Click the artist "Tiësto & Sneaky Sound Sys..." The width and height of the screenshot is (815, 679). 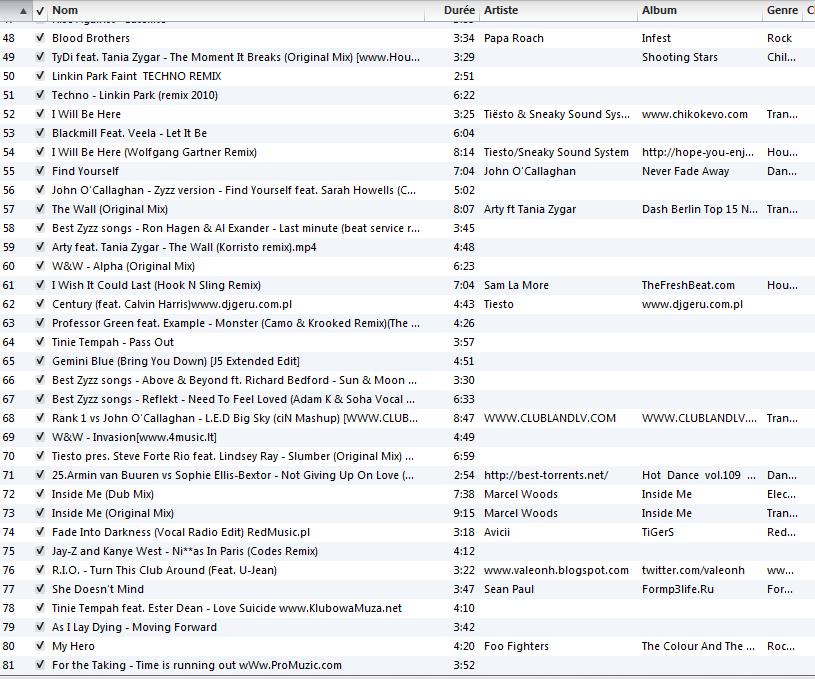(x=557, y=114)
